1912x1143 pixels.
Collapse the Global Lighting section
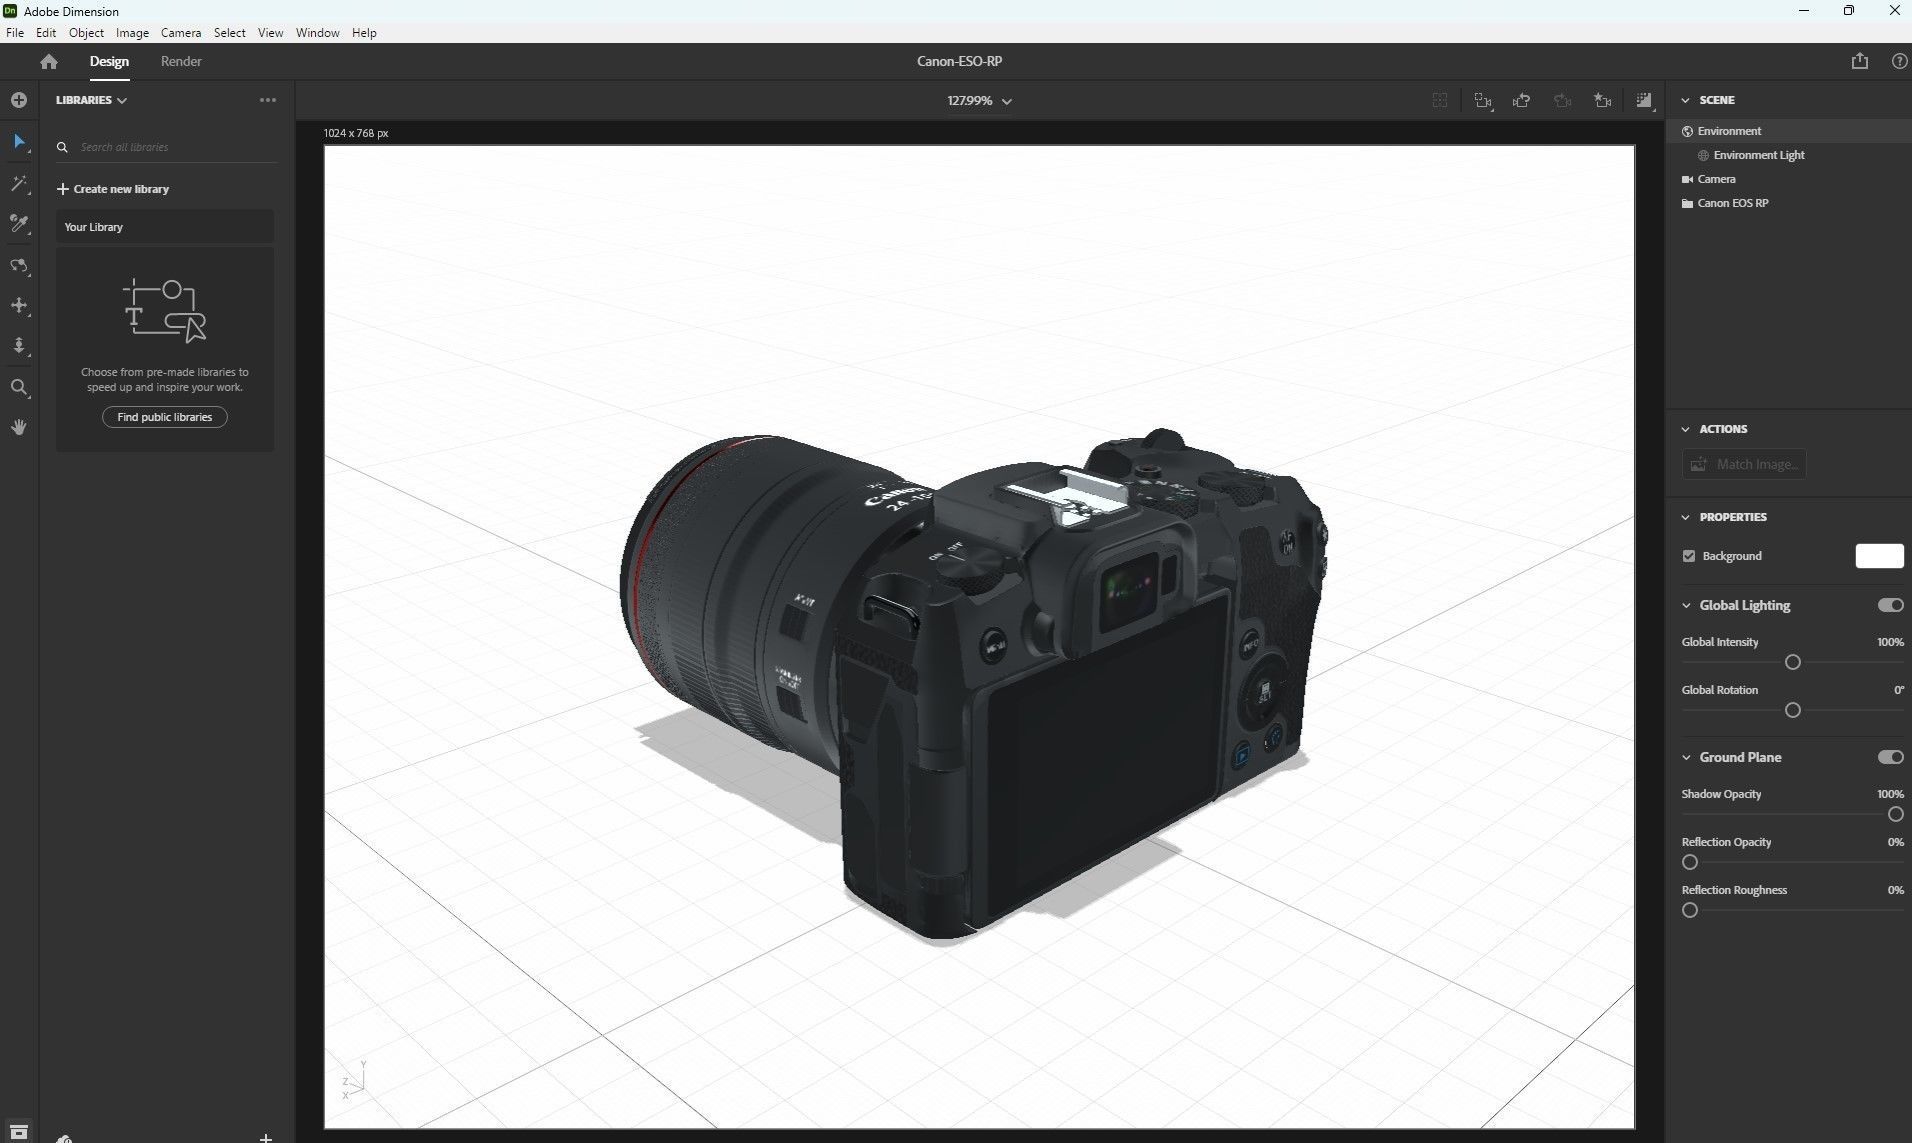tap(1686, 605)
